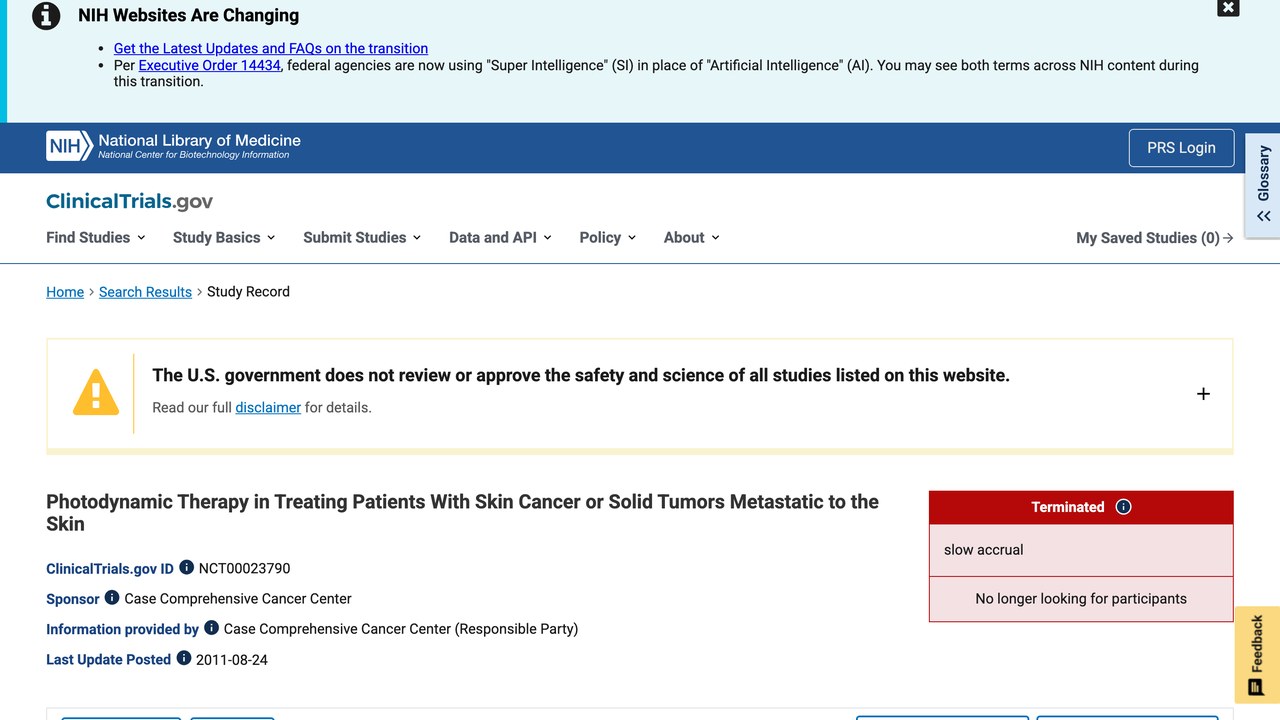The image size is (1280, 720).
Task: Click the 'slow accrual' termination reason
Action: click(x=984, y=550)
